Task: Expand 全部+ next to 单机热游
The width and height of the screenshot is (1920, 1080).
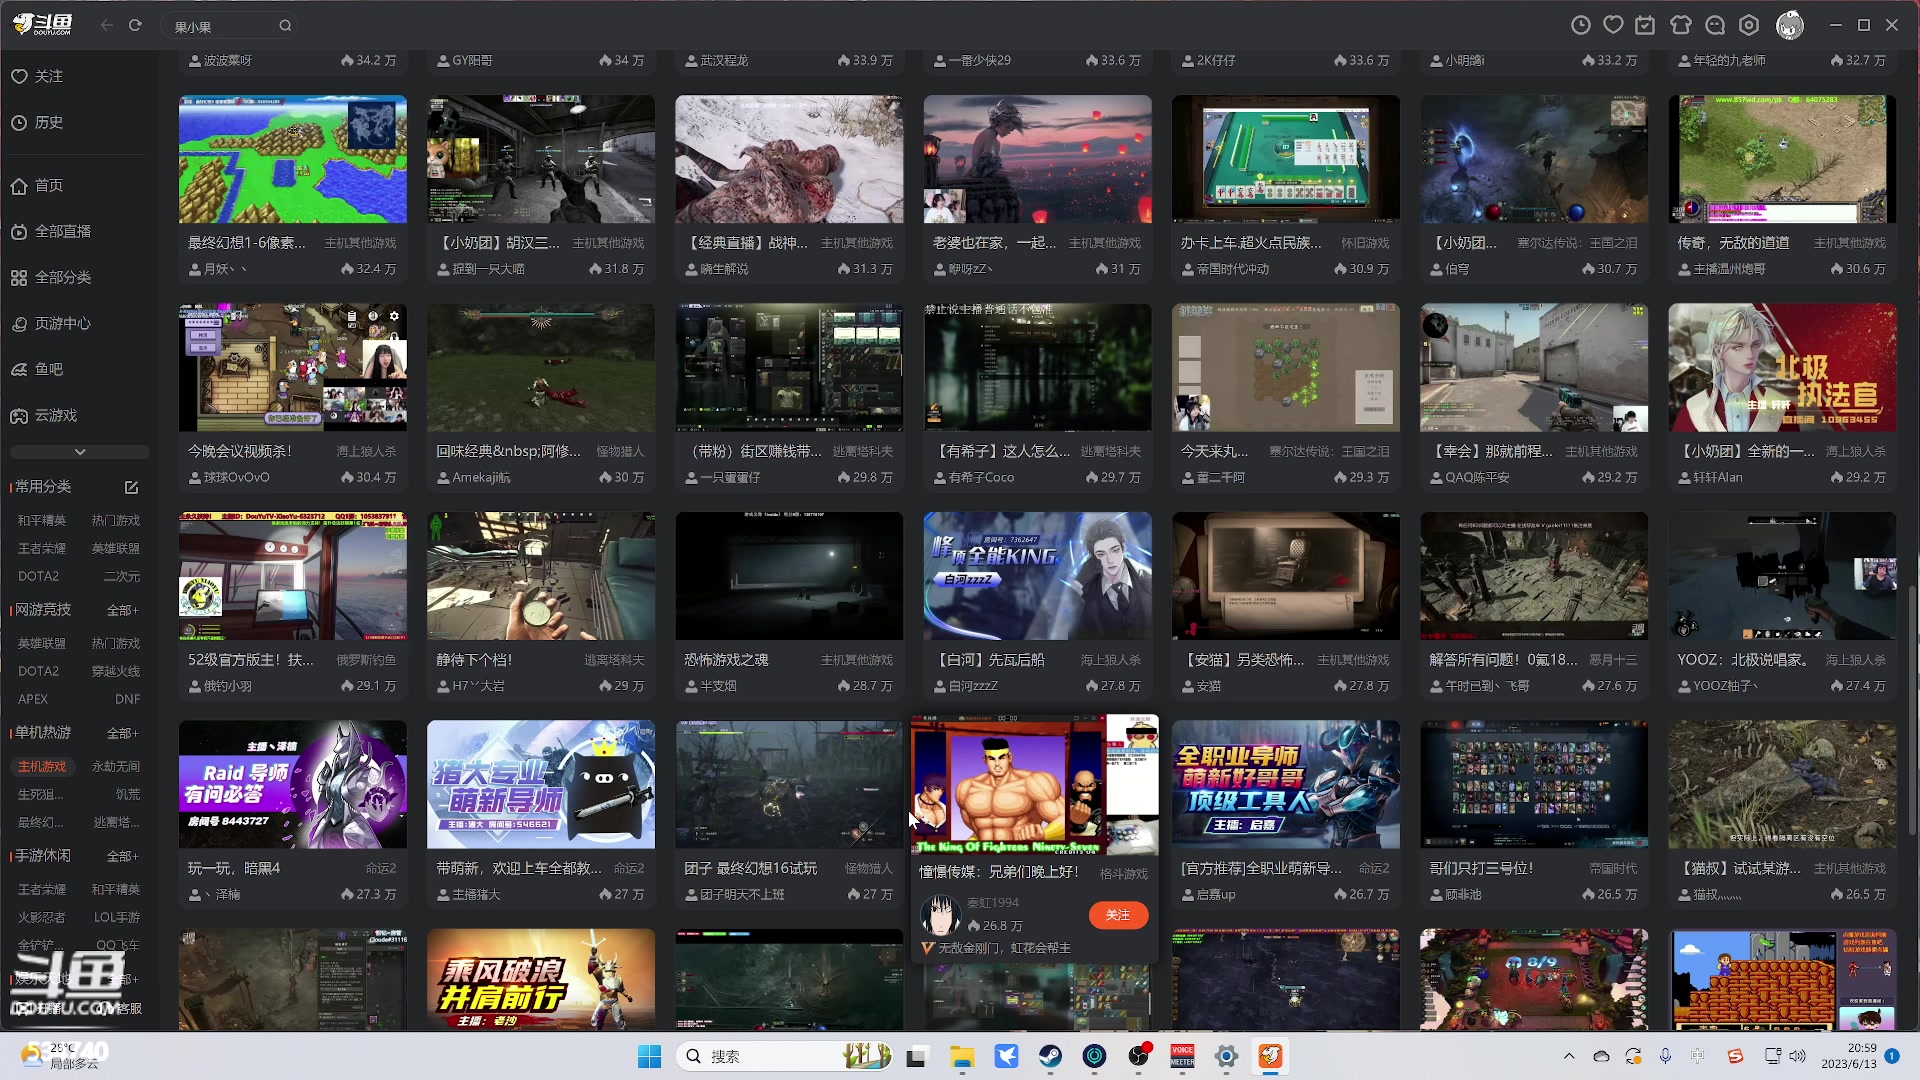Action: tap(123, 733)
